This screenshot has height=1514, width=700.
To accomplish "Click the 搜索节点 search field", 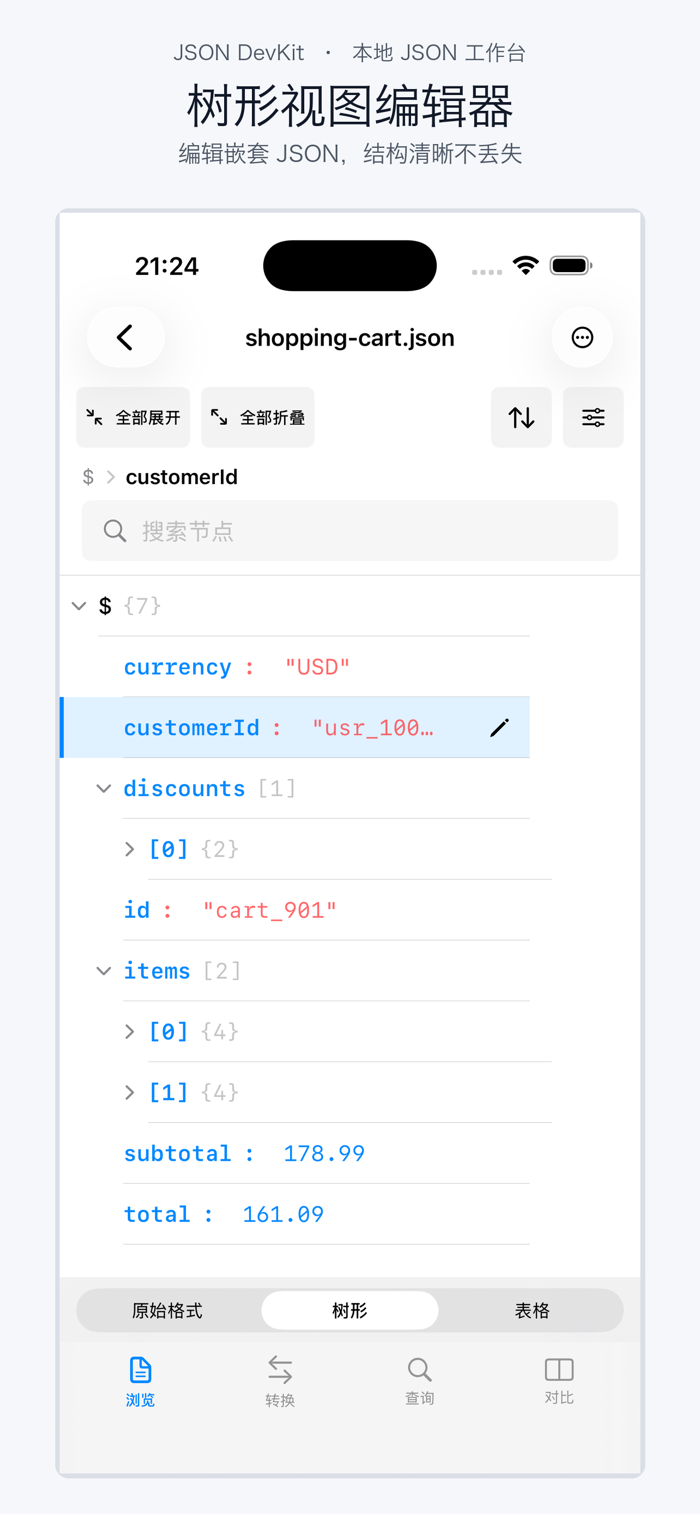I will click(x=350, y=530).
